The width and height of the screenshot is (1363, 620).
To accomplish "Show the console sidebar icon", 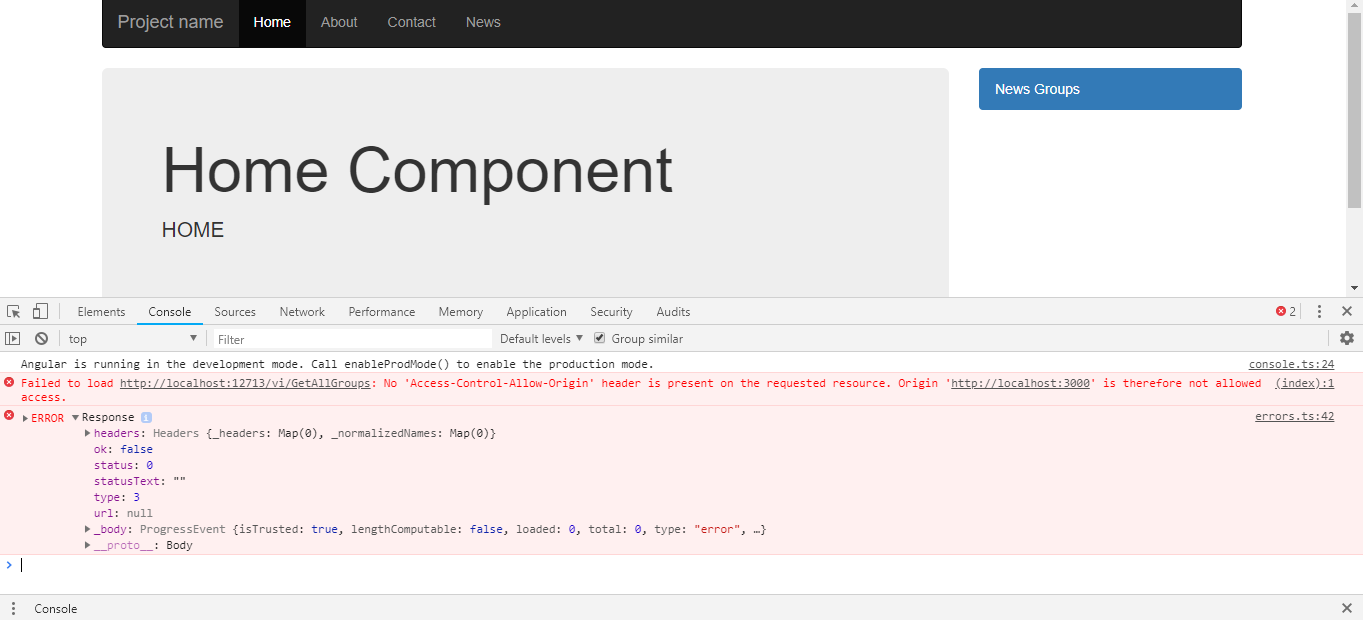I will click(13, 339).
